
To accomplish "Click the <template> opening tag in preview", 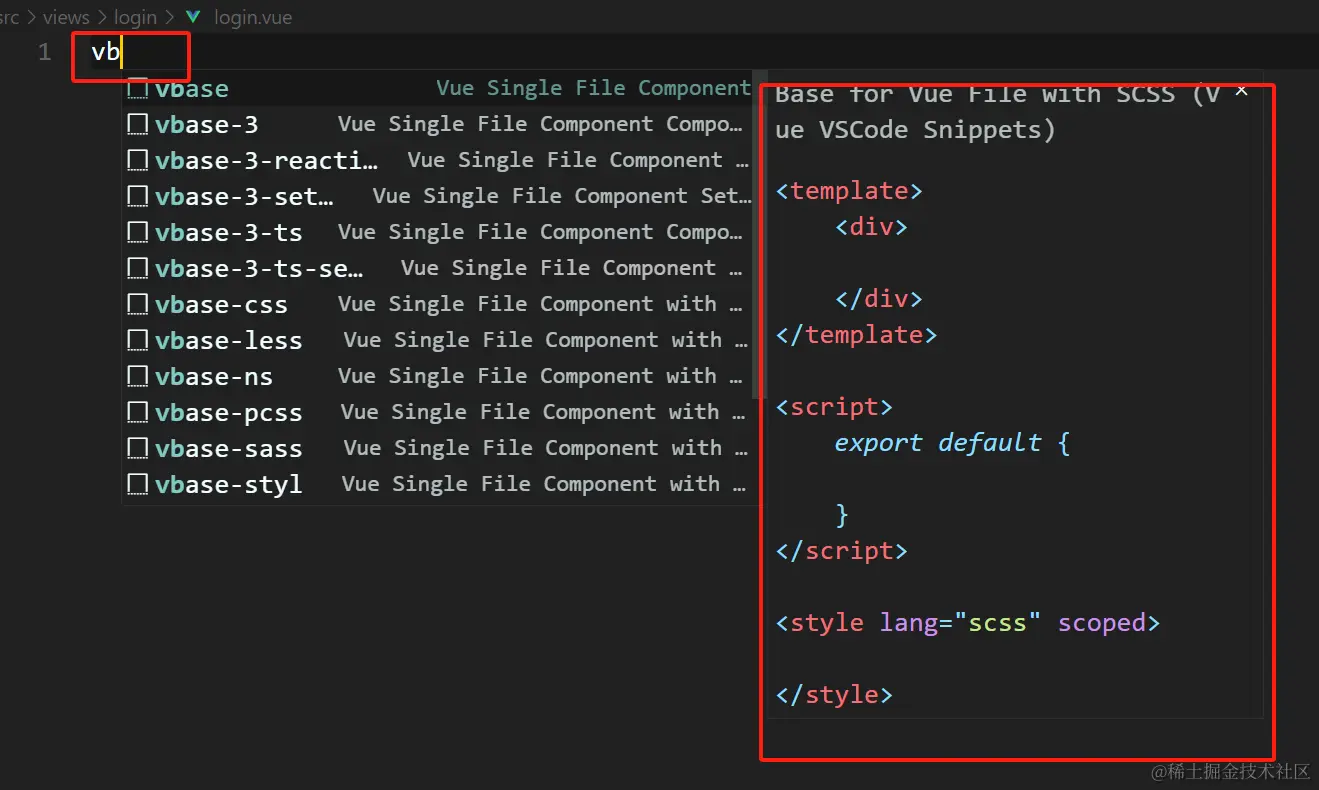I will click(x=849, y=191).
